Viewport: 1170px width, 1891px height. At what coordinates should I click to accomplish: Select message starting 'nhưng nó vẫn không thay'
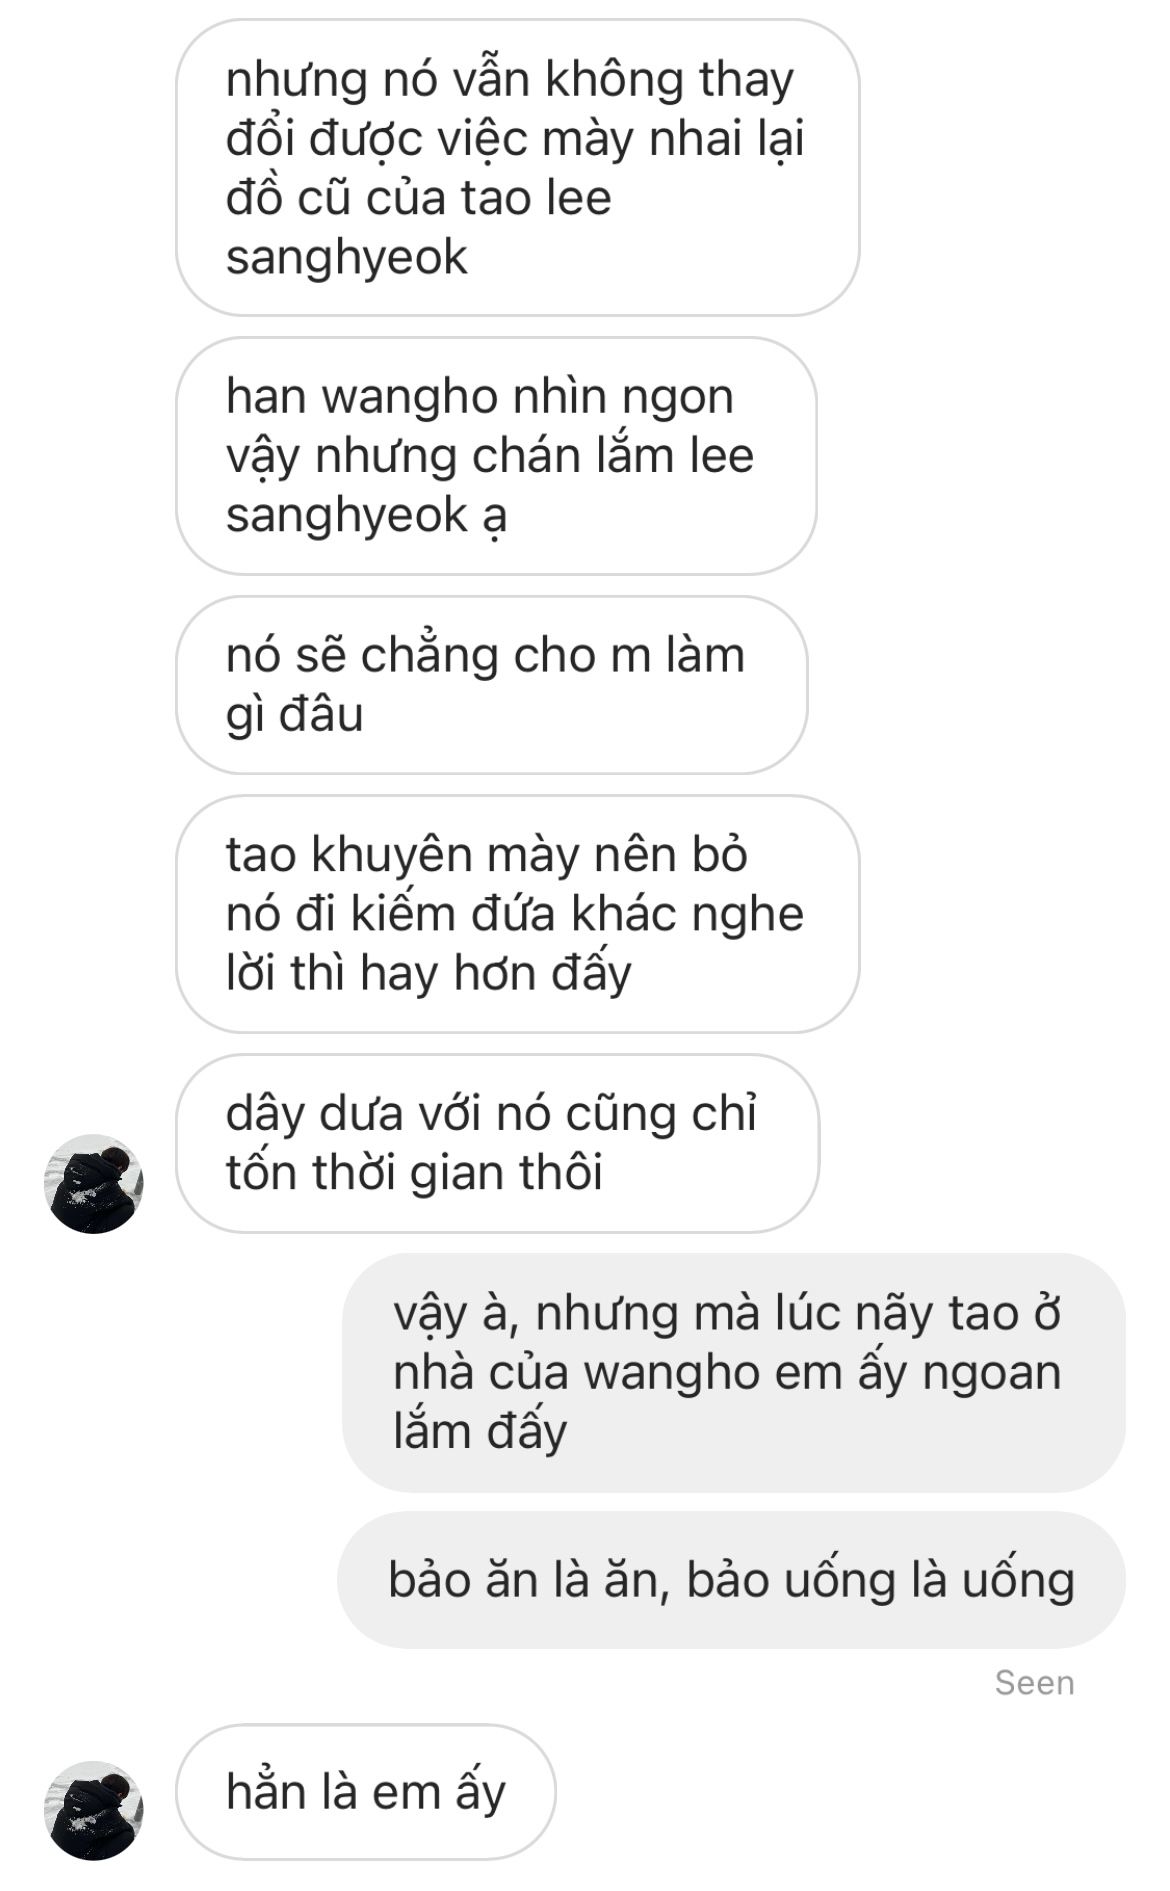518,168
